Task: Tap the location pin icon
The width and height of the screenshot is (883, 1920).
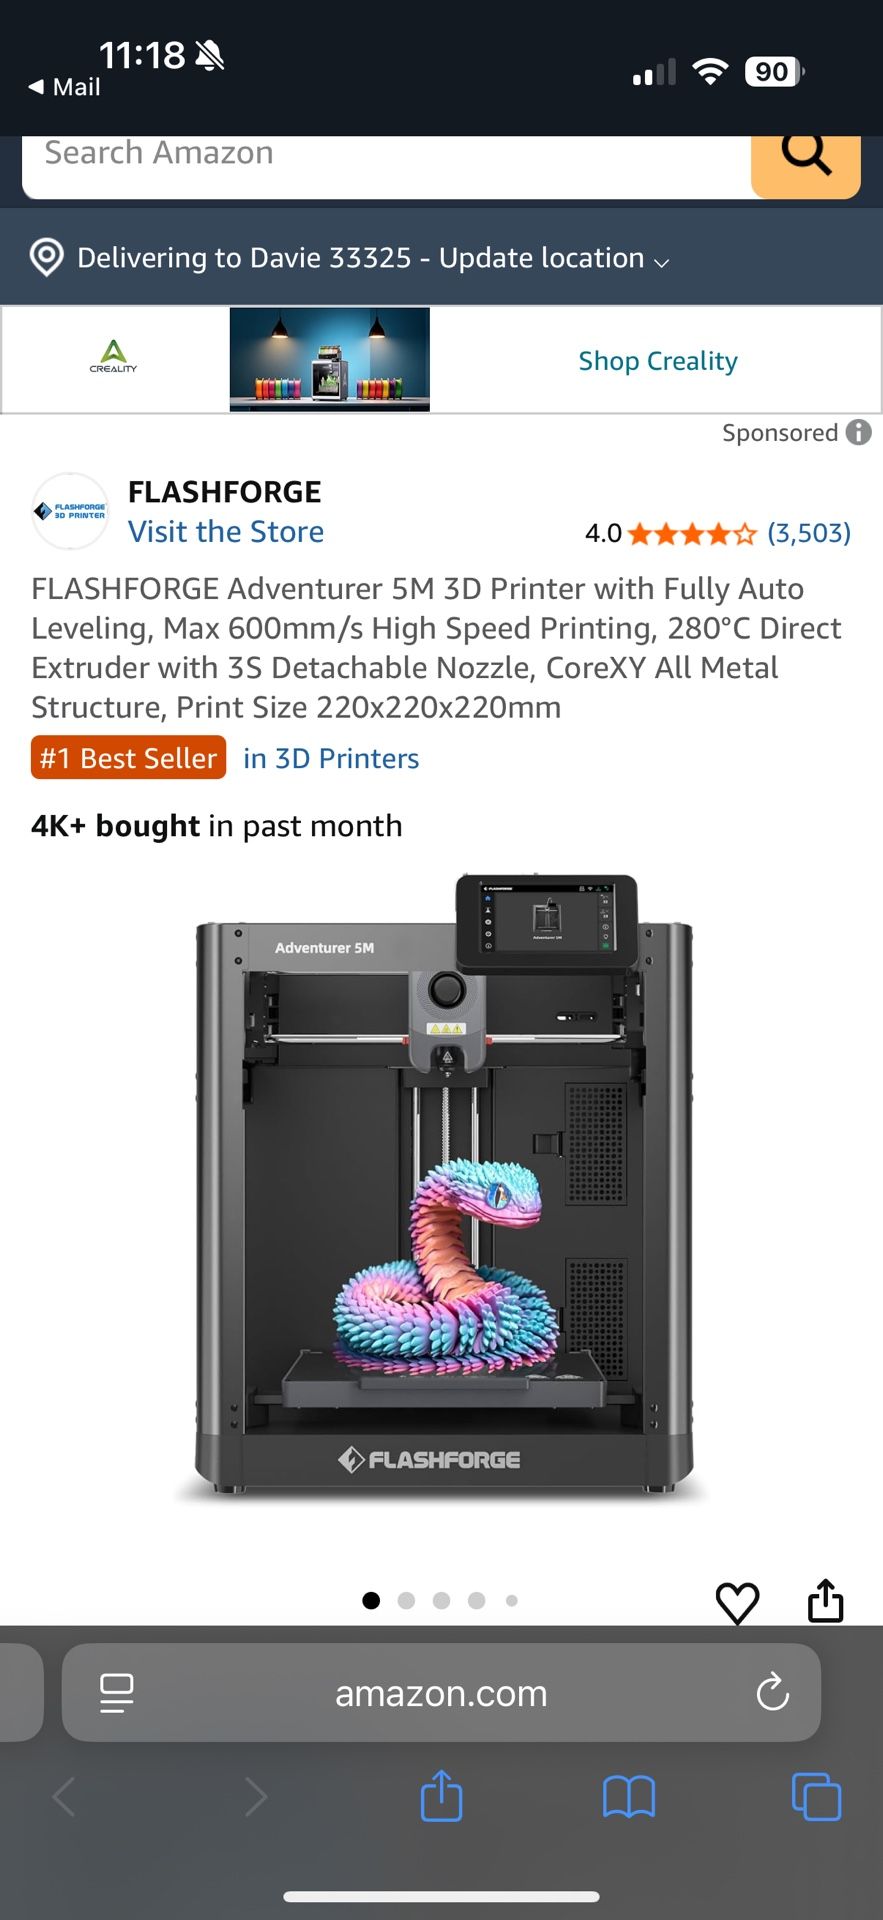Action: (x=47, y=257)
